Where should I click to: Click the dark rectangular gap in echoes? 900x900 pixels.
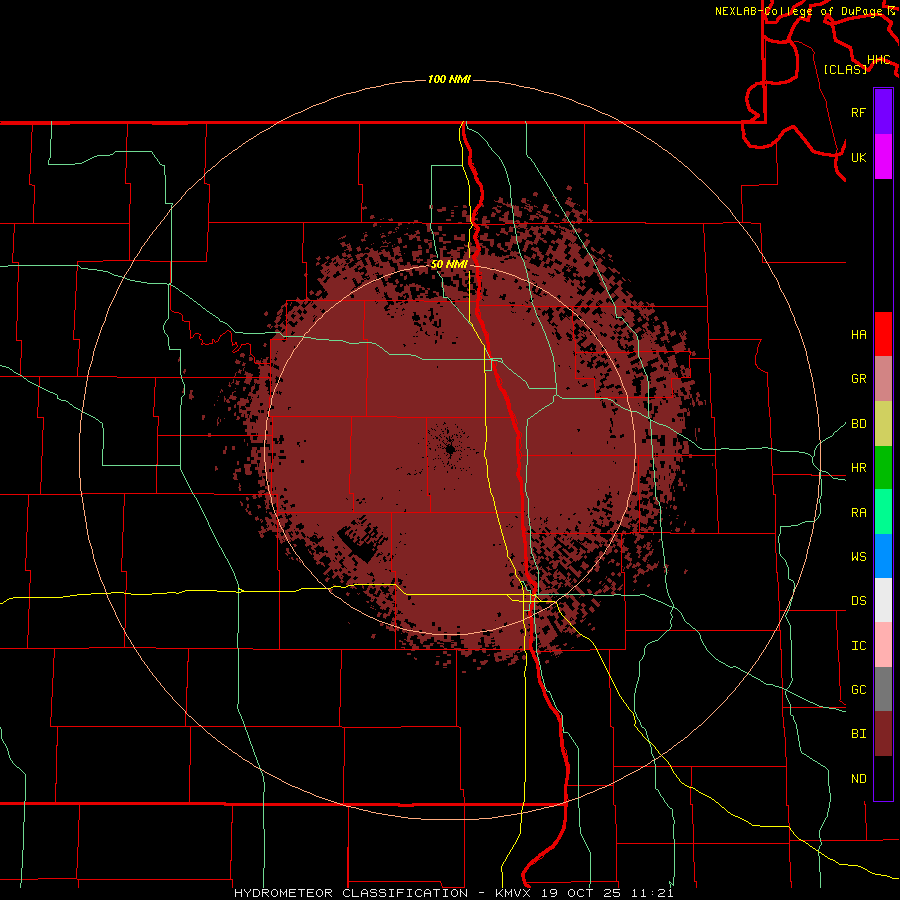pyautogui.click(x=360, y=539)
